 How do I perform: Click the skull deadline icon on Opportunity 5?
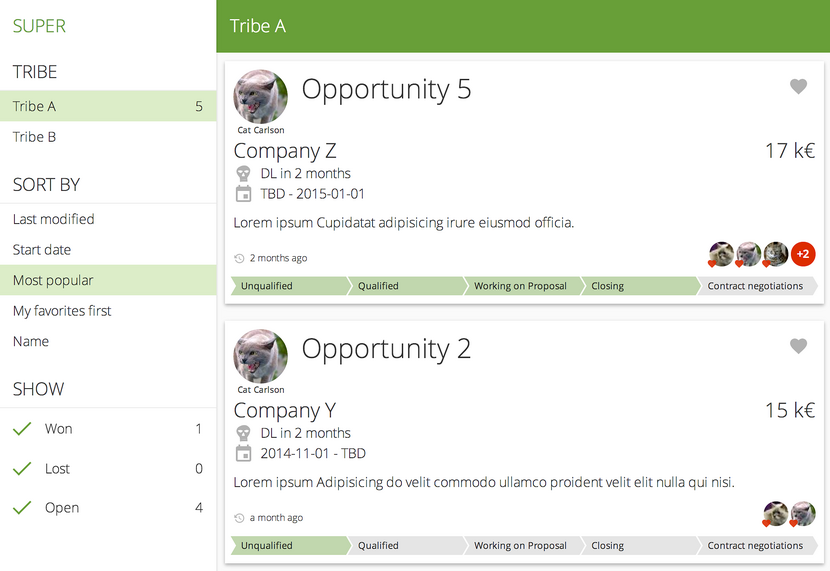243,174
